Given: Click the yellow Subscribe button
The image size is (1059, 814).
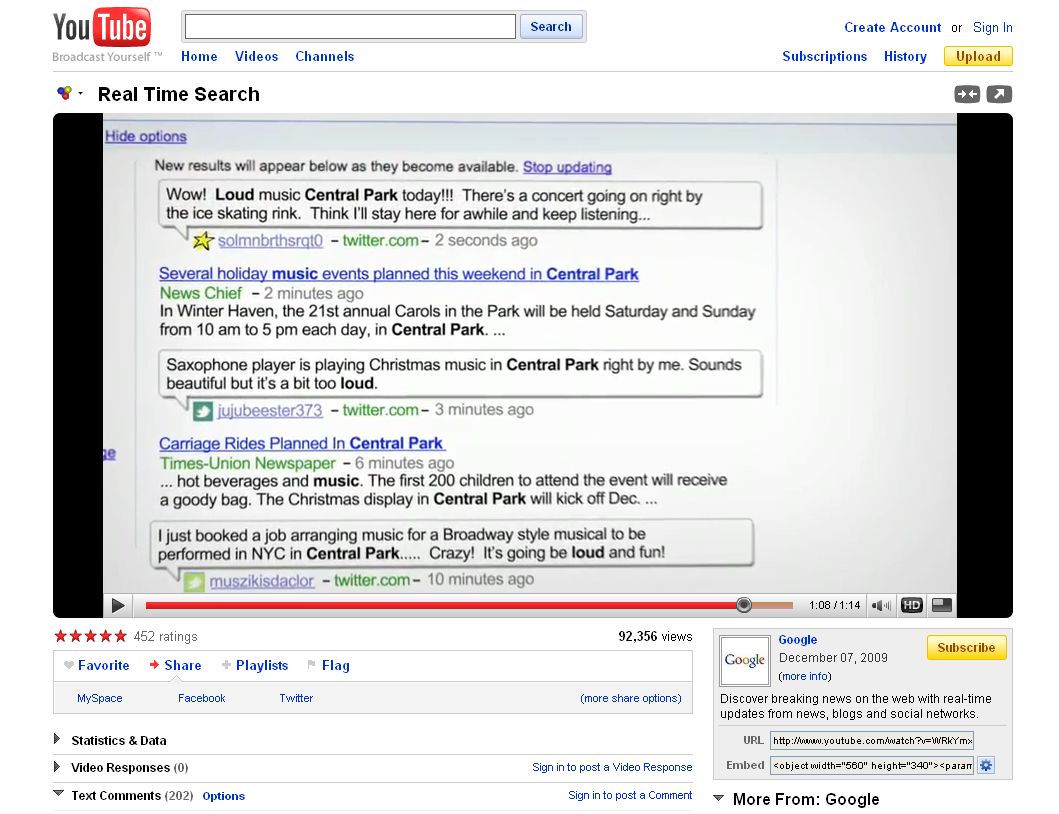Looking at the screenshot, I should point(966,648).
